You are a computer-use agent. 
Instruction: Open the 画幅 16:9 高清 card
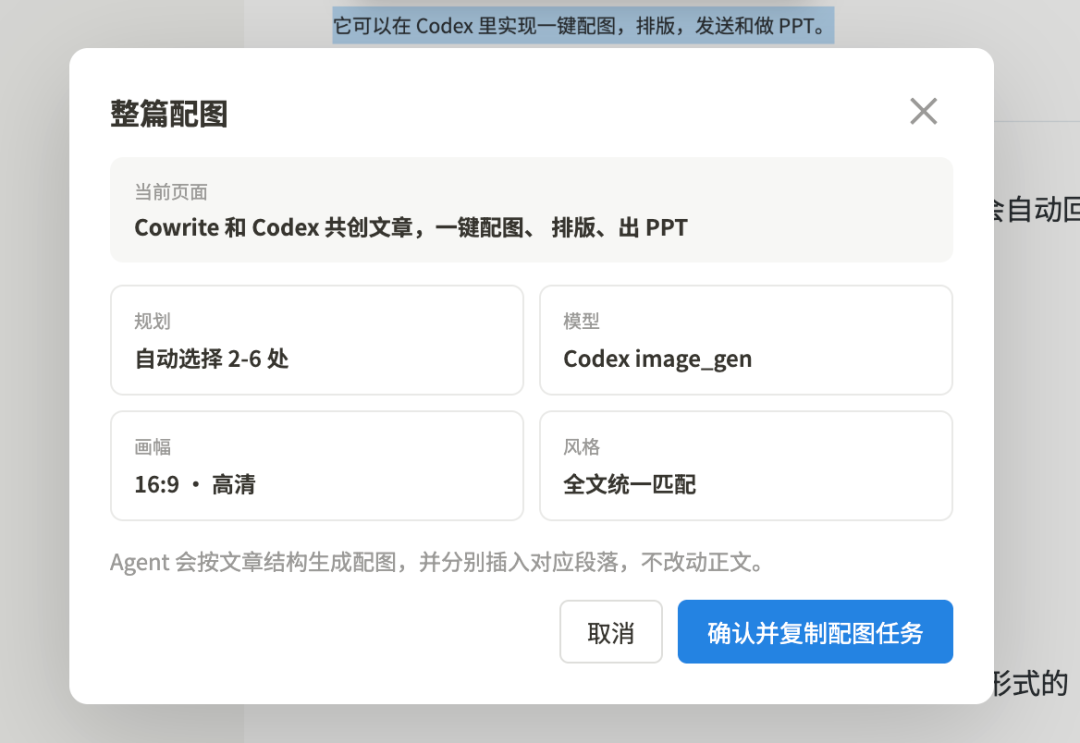click(x=317, y=466)
